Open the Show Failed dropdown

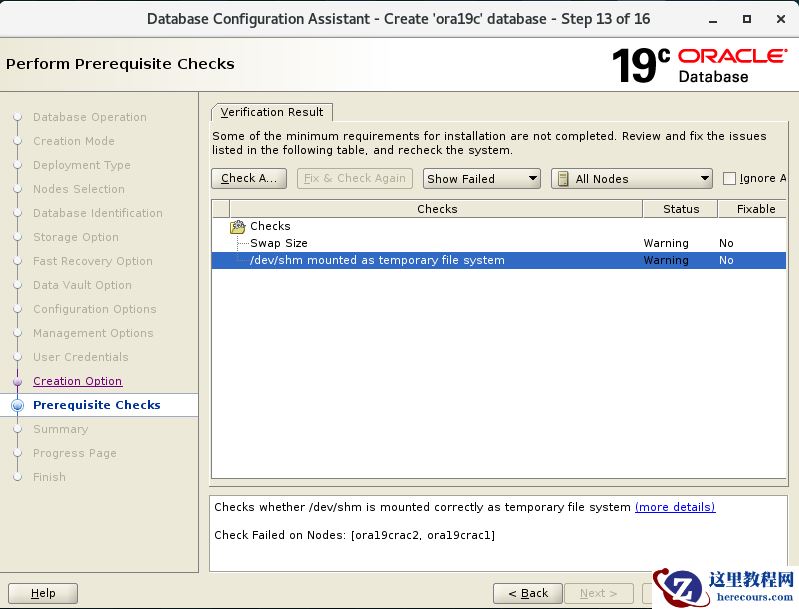pos(482,179)
